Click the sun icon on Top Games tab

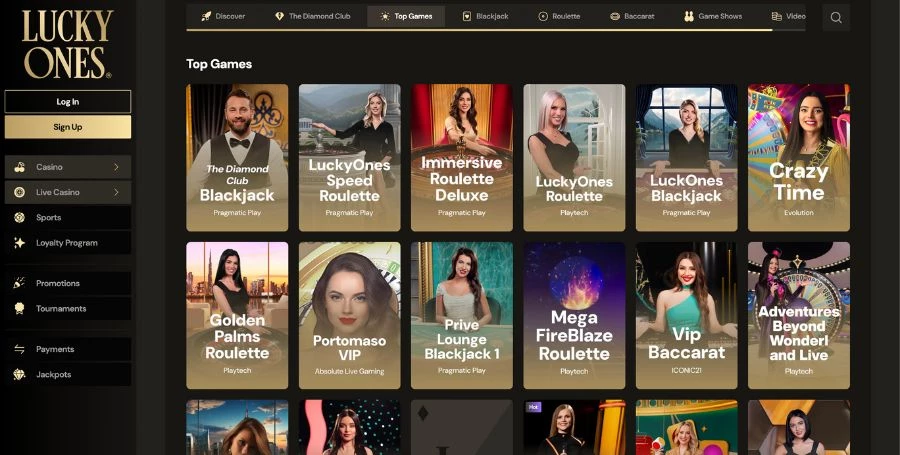(385, 16)
